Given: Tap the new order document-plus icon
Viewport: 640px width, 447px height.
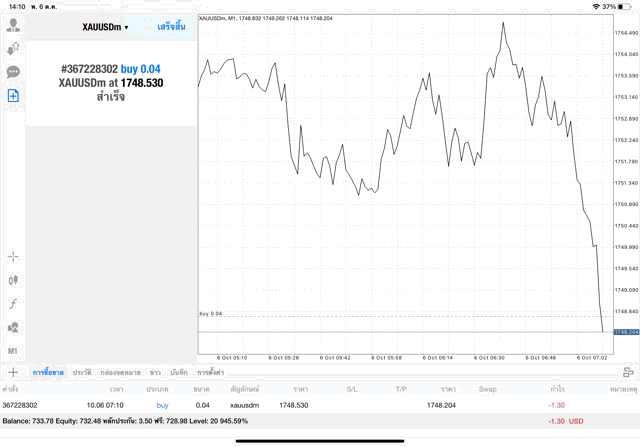Looking at the screenshot, I should 14,96.
